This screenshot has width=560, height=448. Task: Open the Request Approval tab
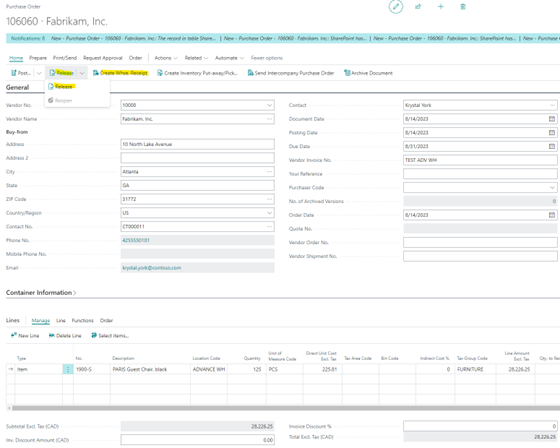102,58
